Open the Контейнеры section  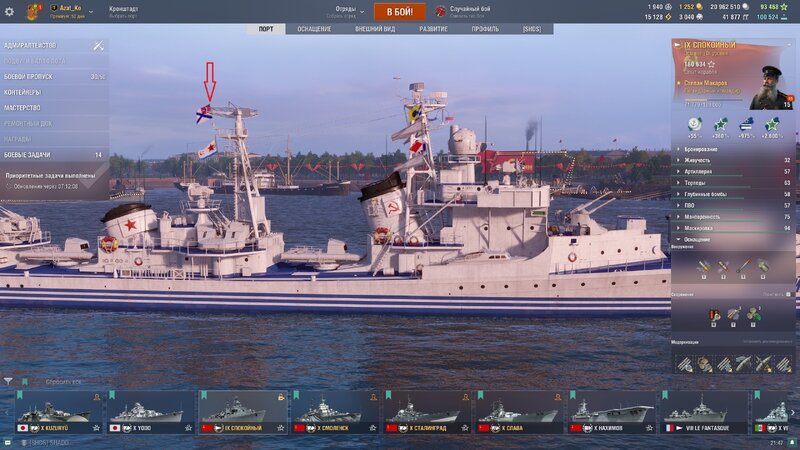54,92
